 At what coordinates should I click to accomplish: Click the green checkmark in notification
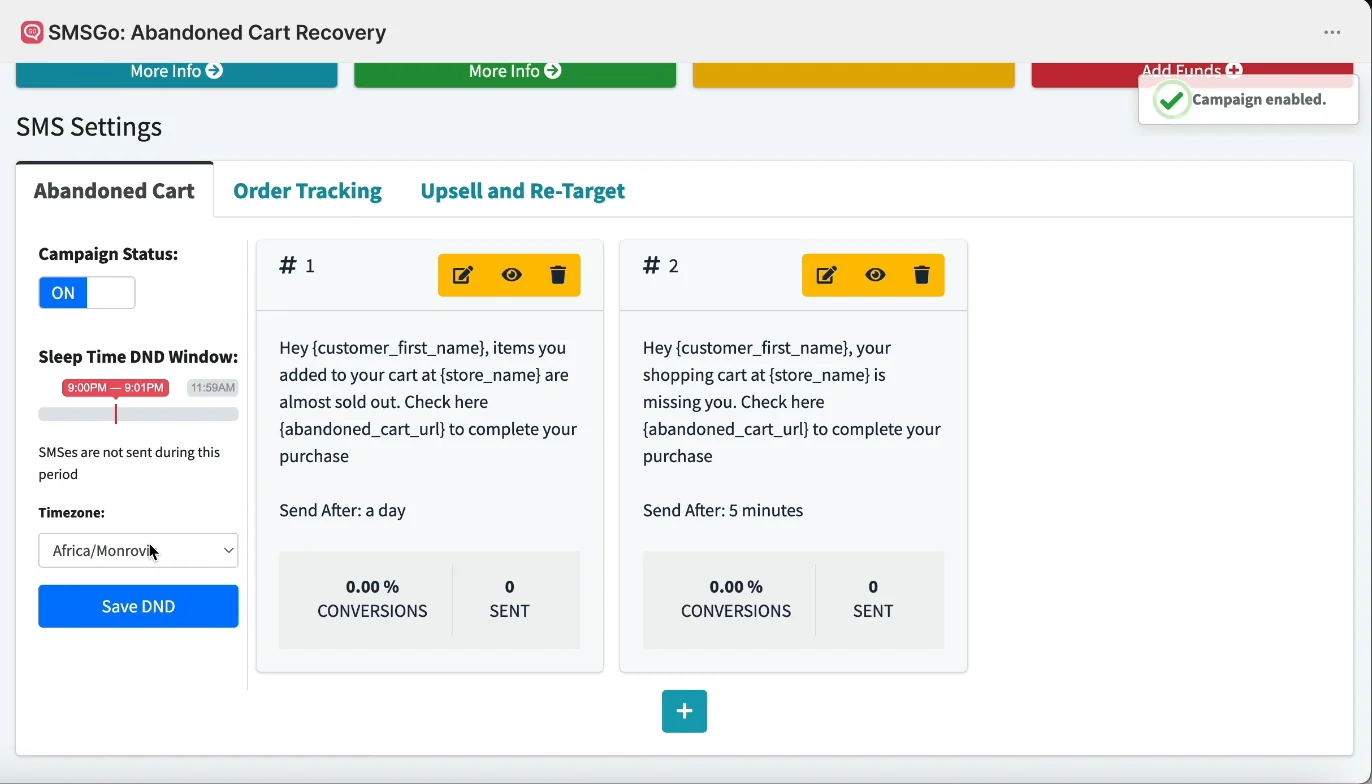[x=1171, y=100]
